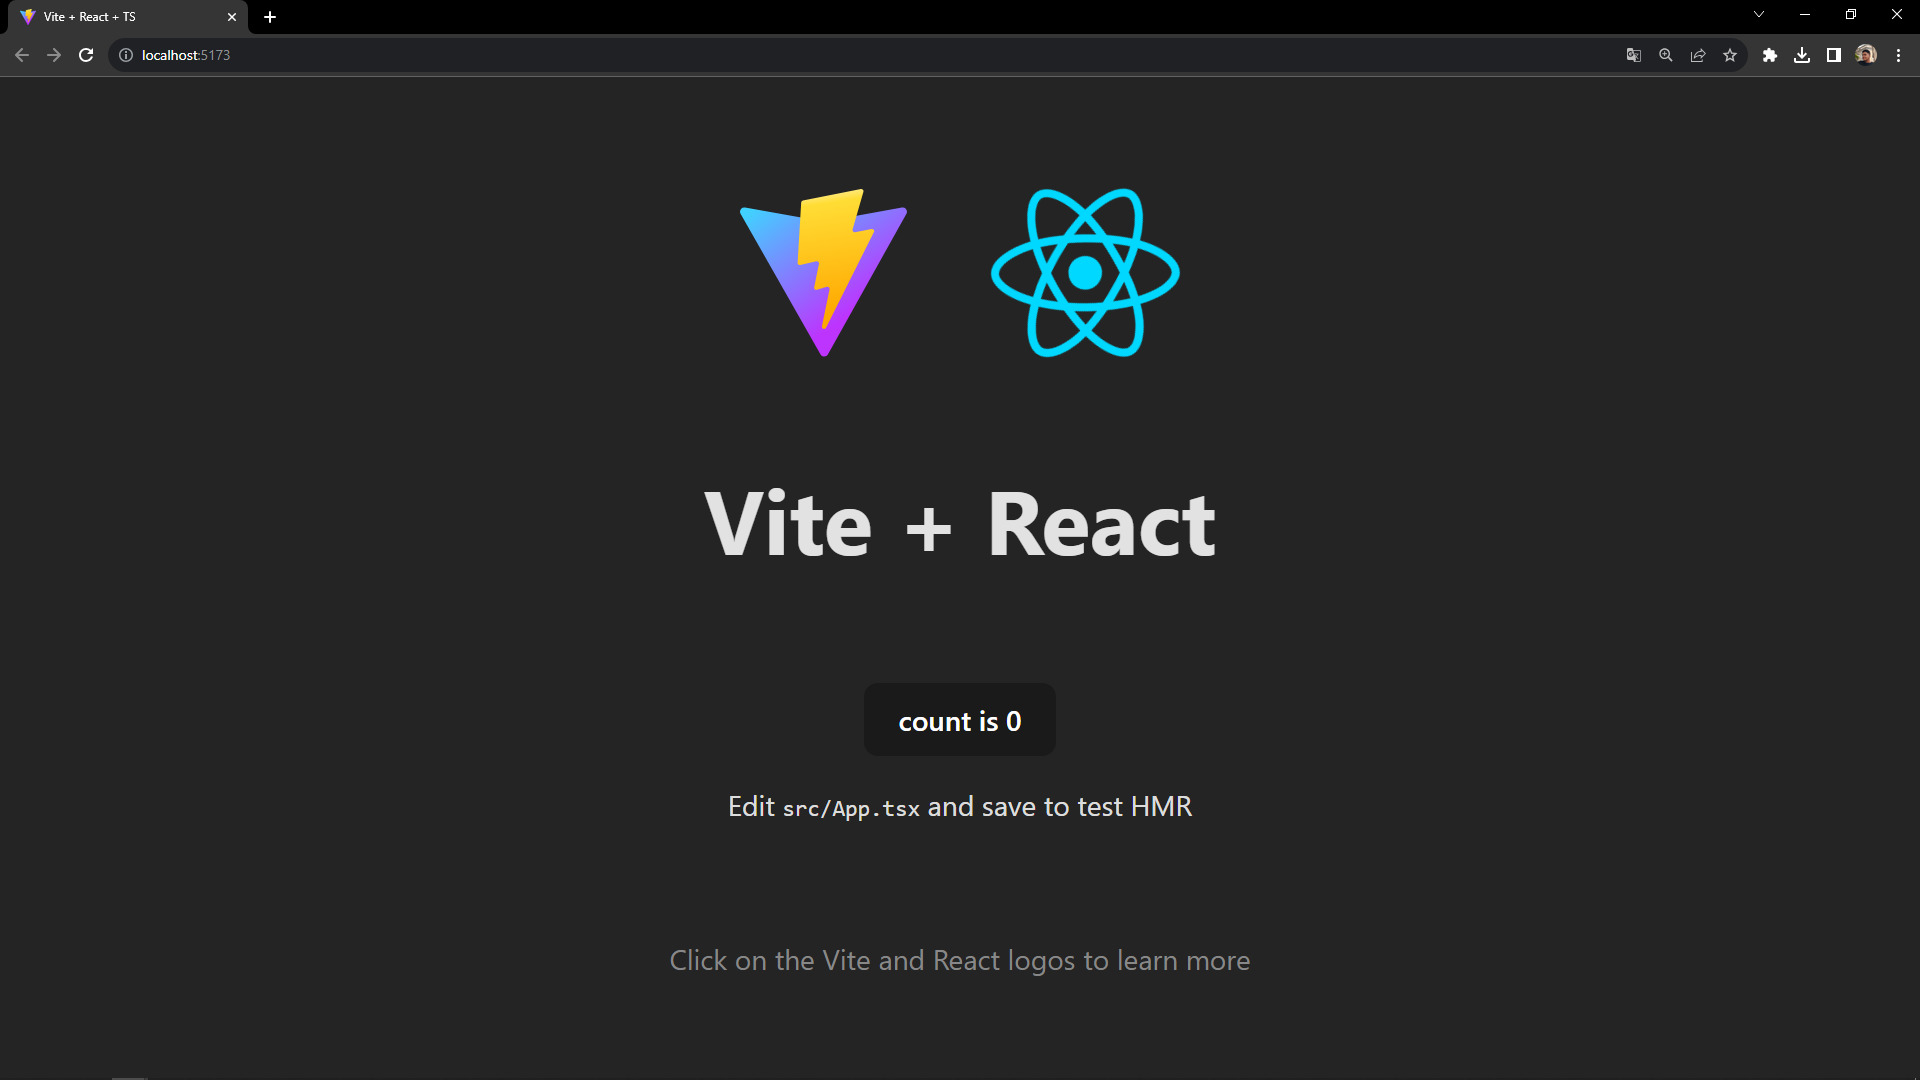Expand browser profile account menu
The height and width of the screenshot is (1080, 1920).
click(x=1865, y=54)
